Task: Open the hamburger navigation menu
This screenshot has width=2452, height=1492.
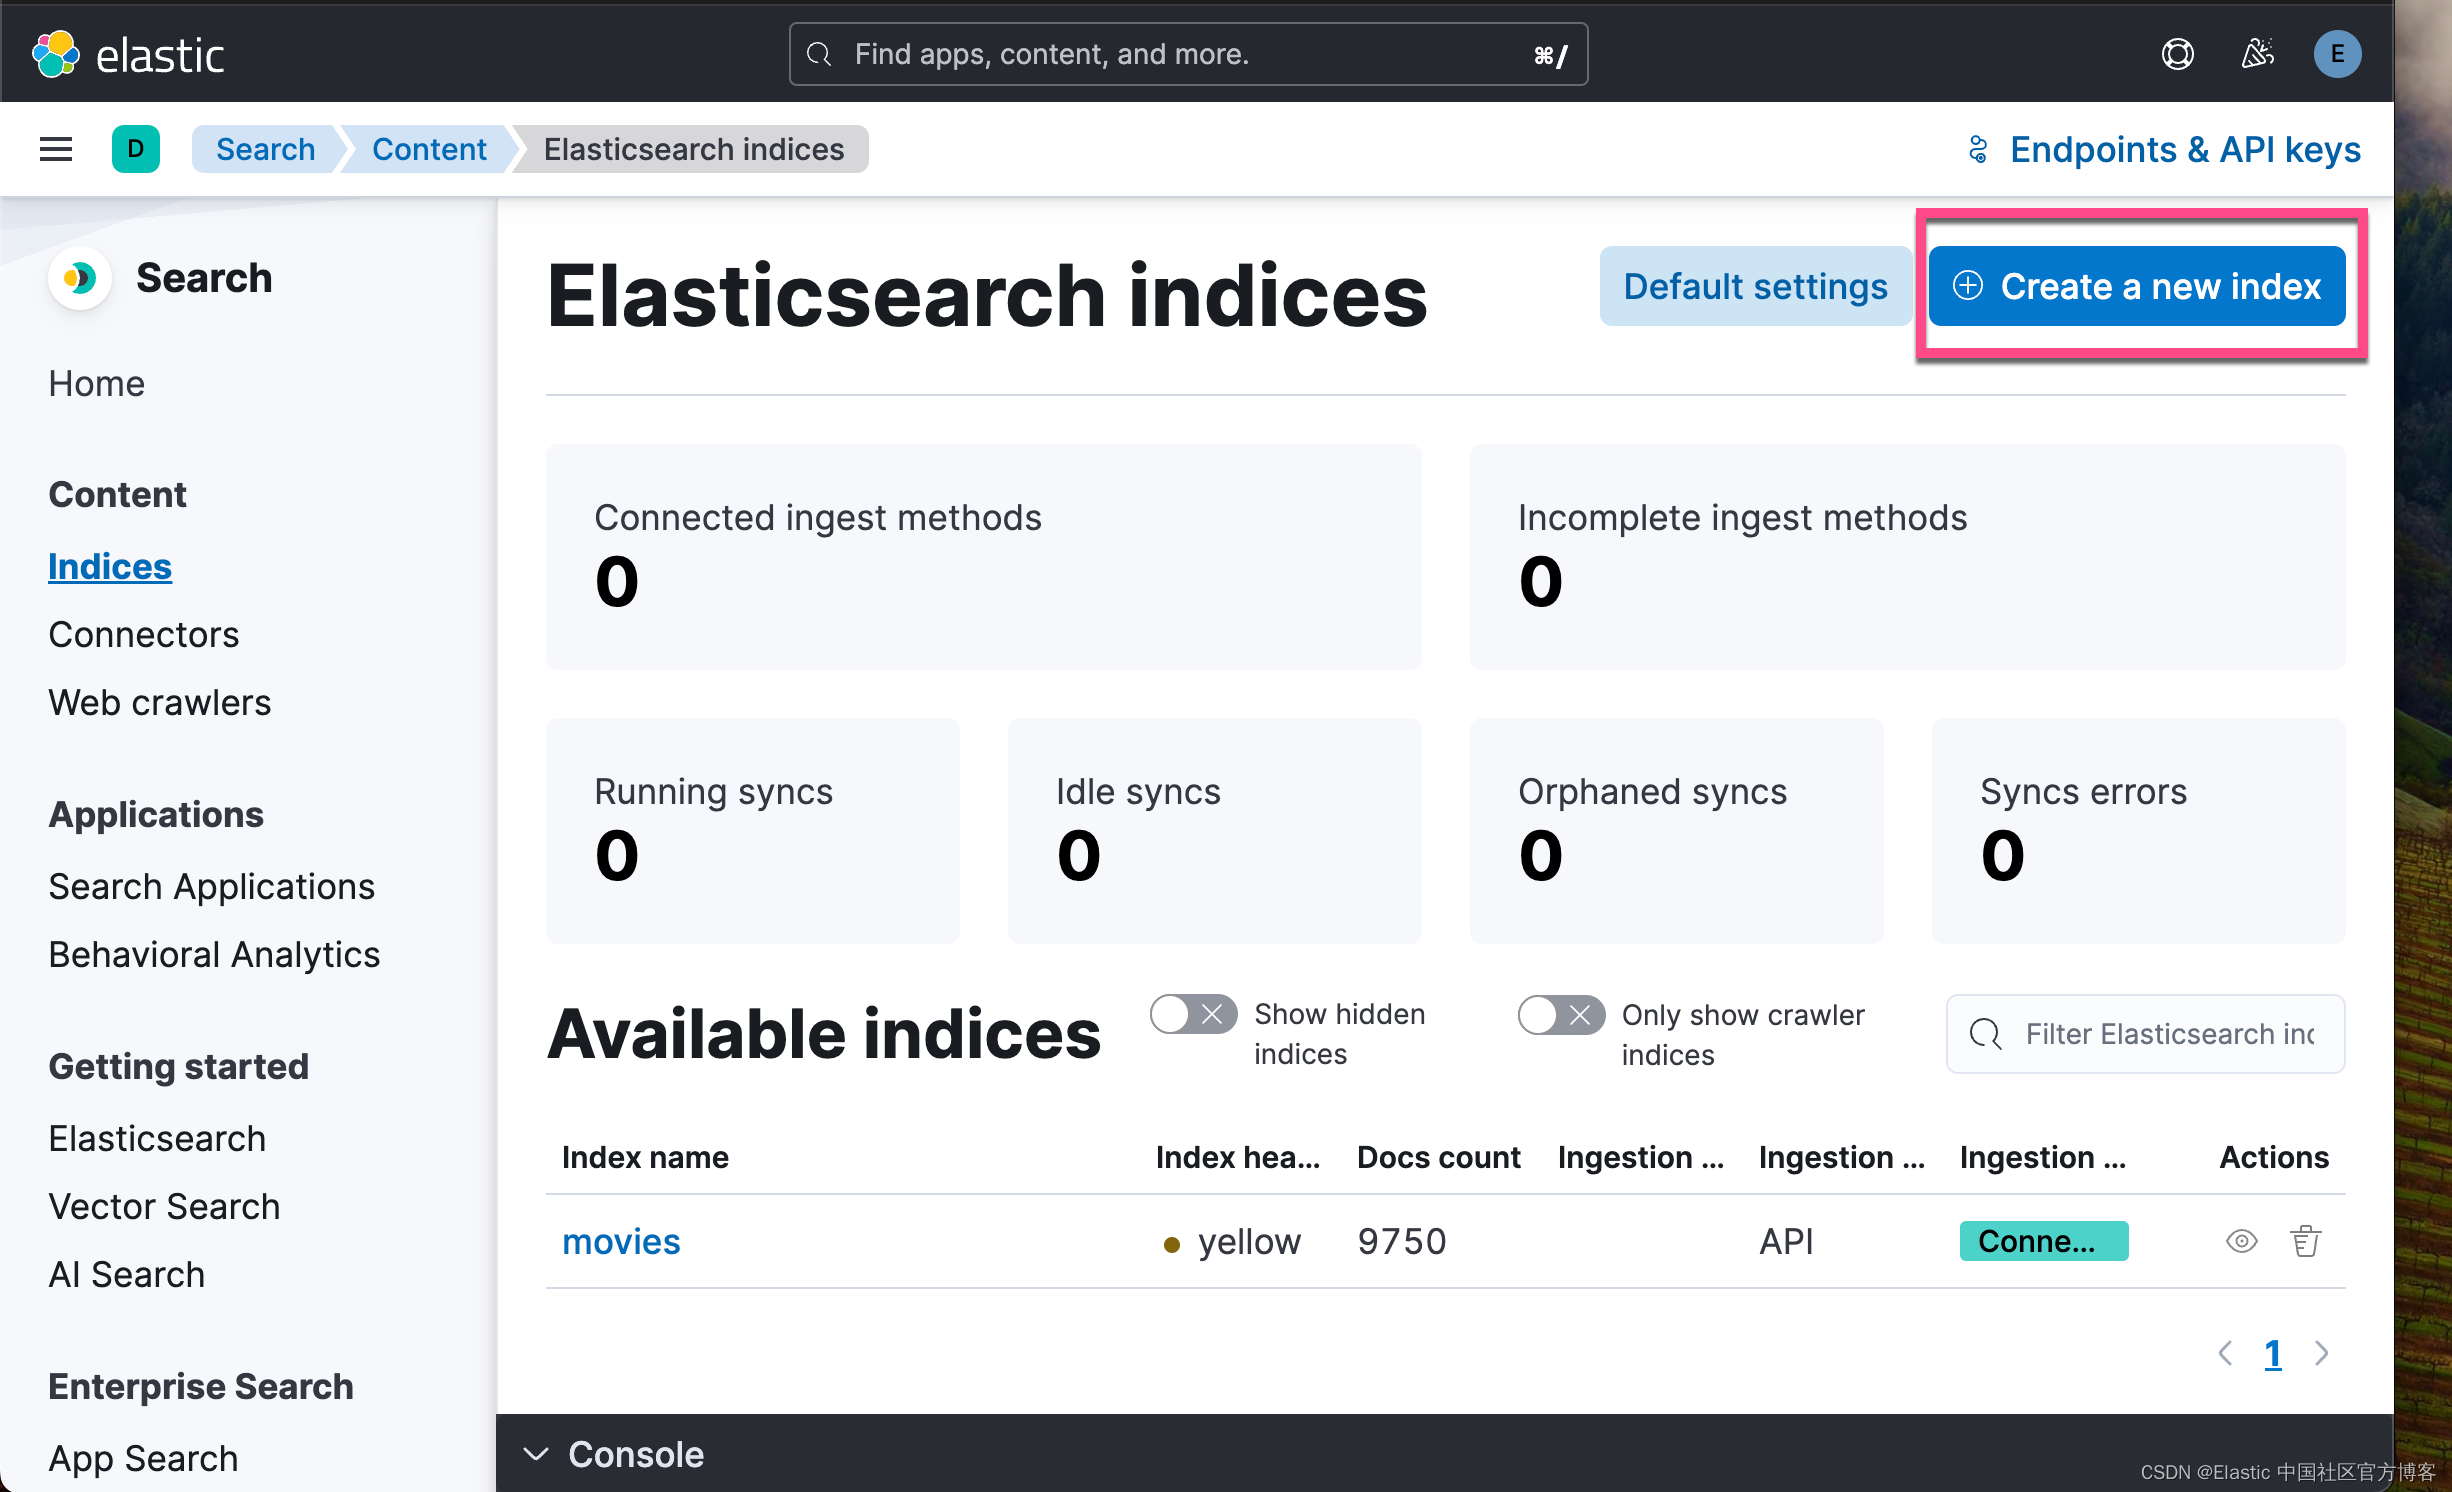Action: (55, 149)
